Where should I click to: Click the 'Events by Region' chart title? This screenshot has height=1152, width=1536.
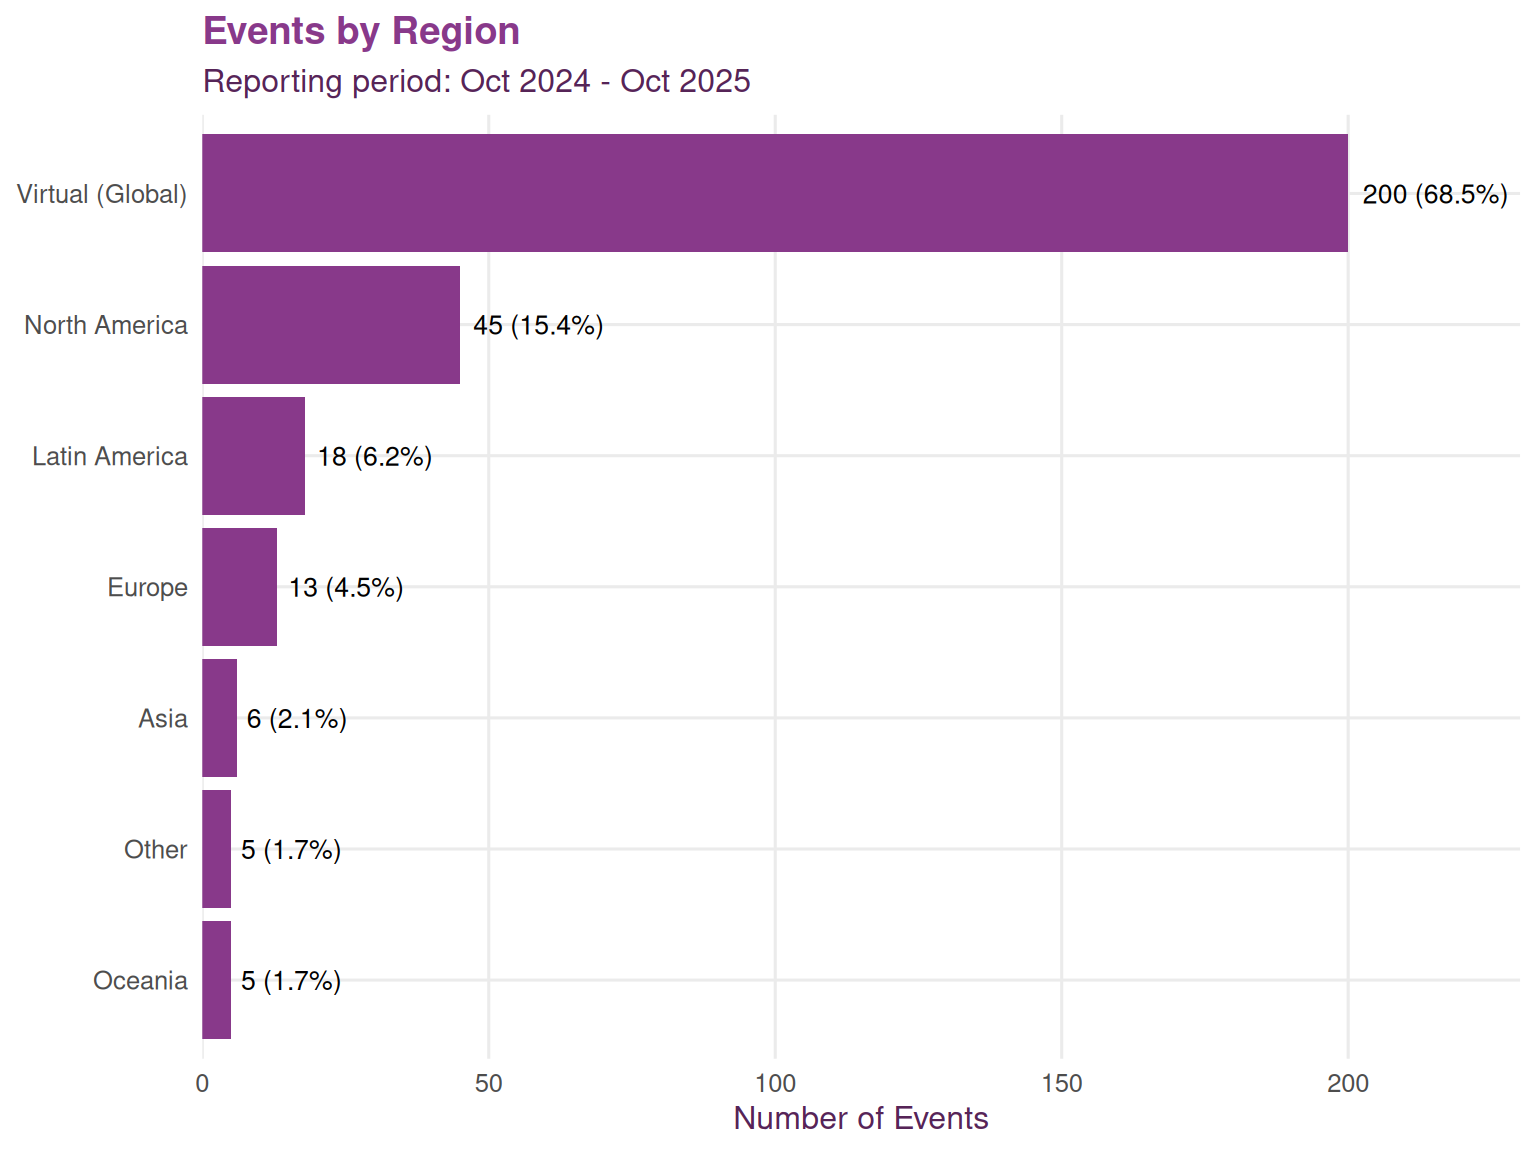click(x=361, y=31)
